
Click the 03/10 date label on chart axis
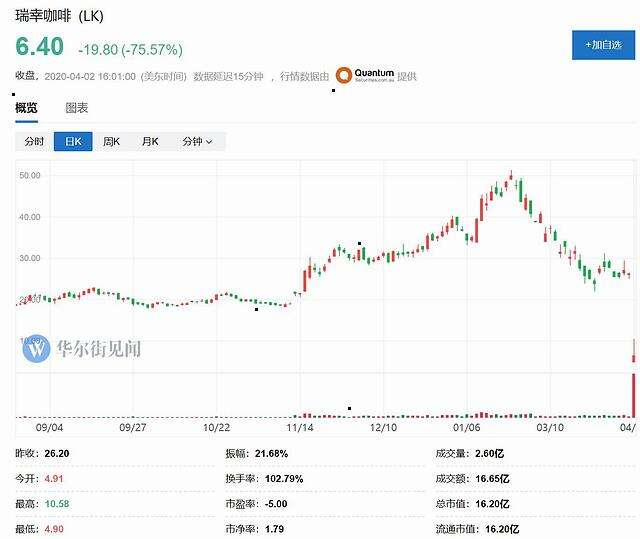tap(550, 427)
